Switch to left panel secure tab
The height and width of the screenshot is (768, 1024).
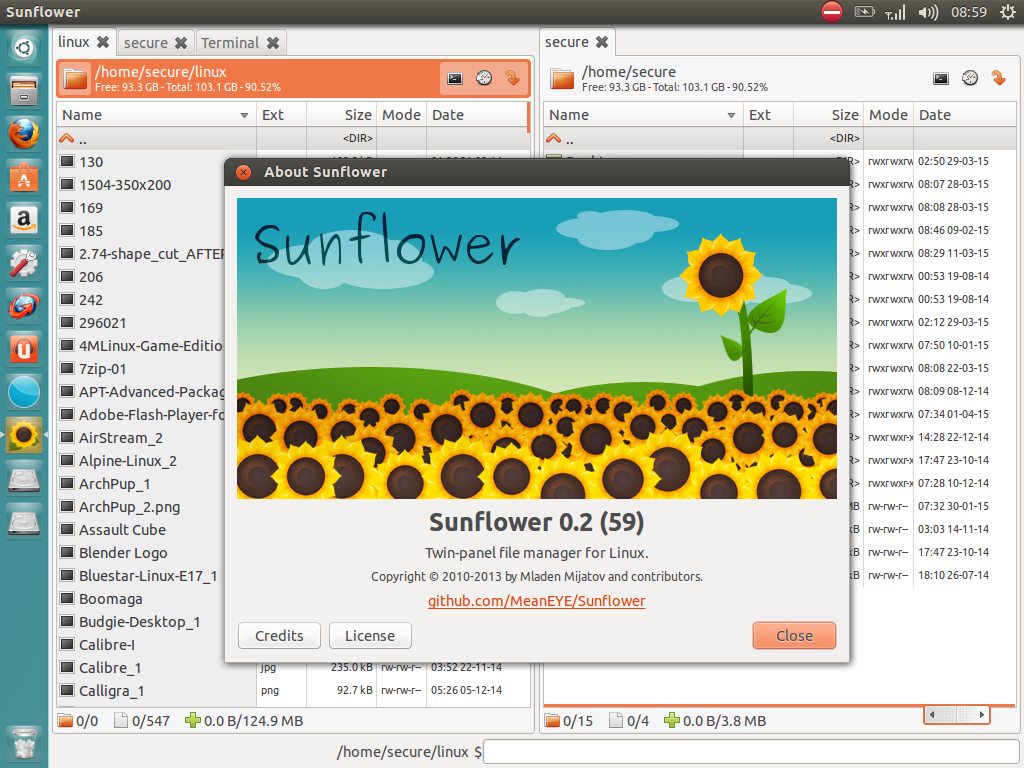tap(146, 42)
